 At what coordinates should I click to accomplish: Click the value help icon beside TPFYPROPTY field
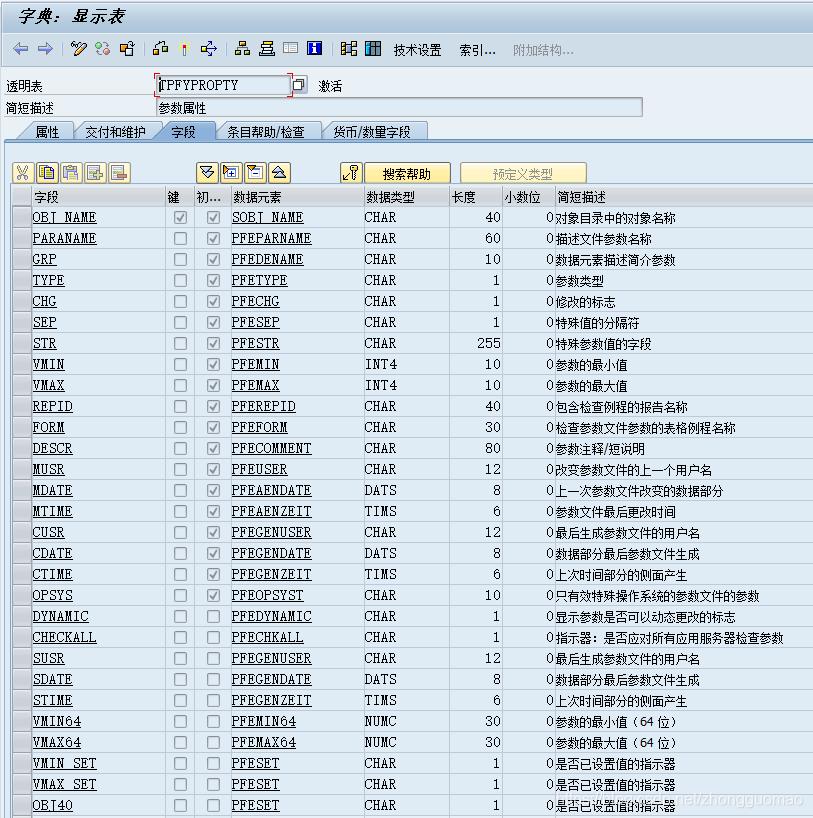point(299,85)
